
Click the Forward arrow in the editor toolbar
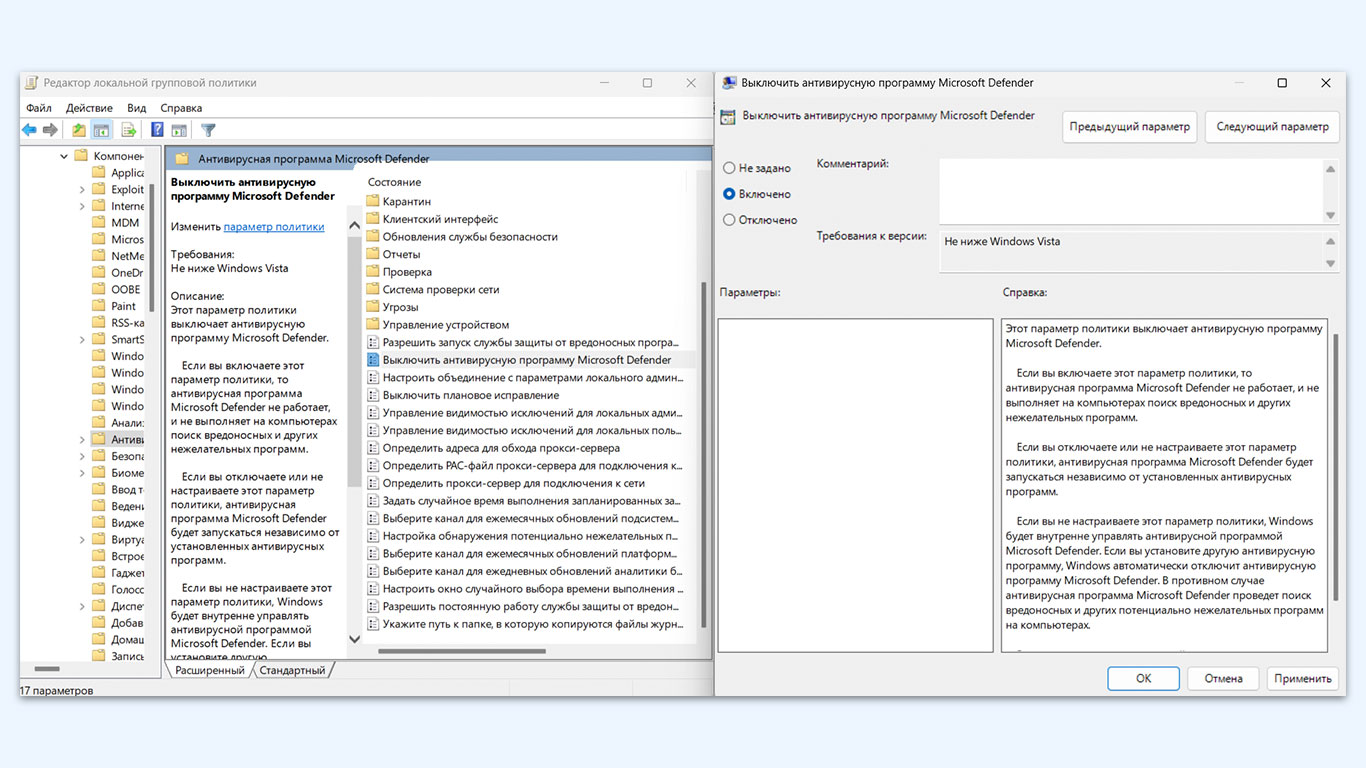(x=50, y=130)
